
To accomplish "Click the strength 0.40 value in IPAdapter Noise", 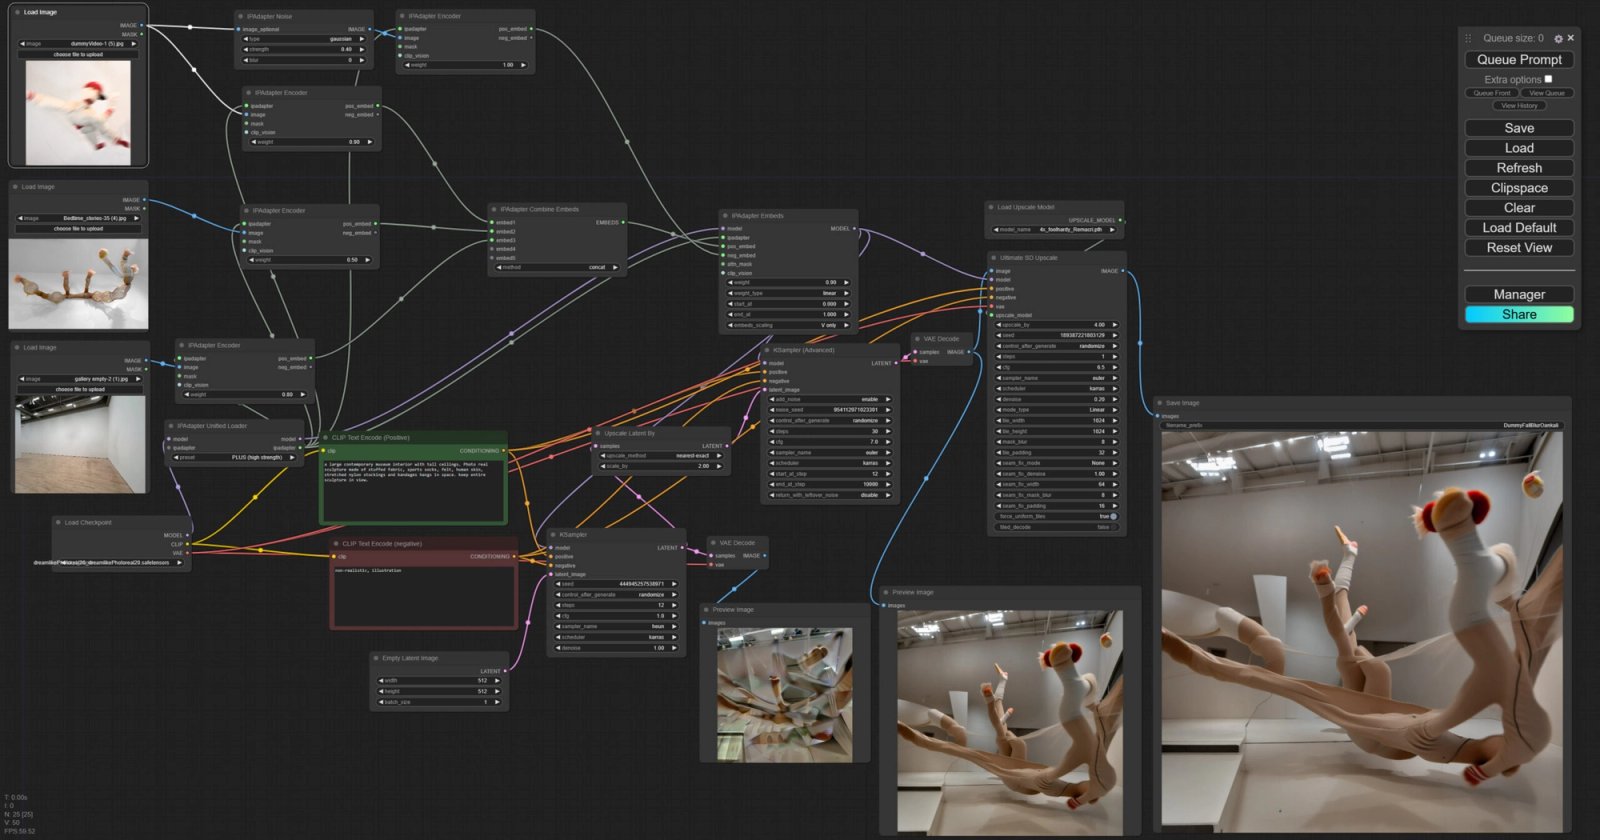I will 345,50.
